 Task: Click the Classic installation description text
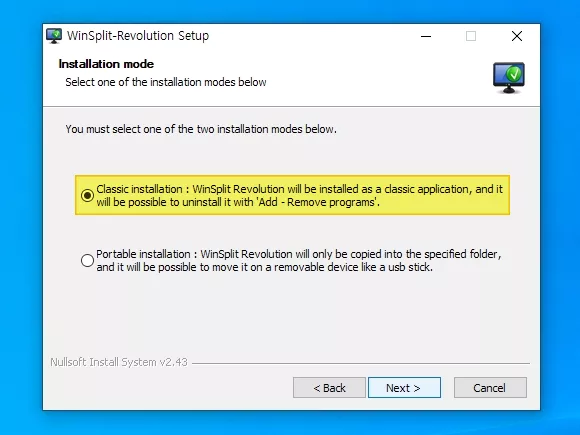pyautogui.click(x=300, y=195)
